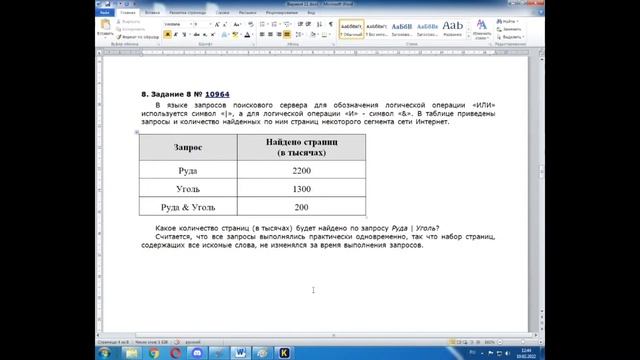The height and width of the screenshot is (360, 640).
Task: Open the K application from taskbar
Action: [284, 353]
